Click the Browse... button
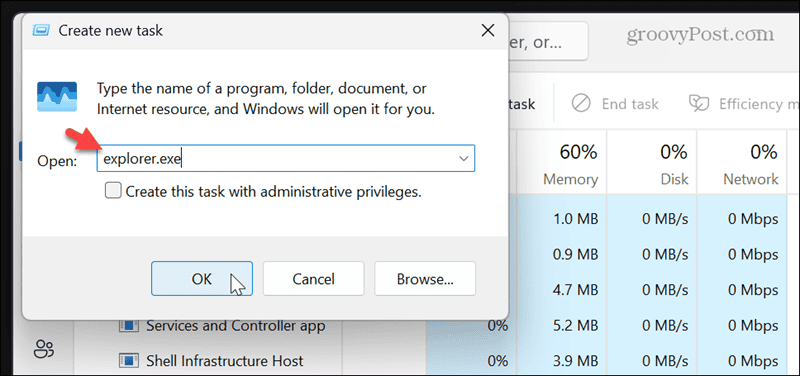This screenshot has width=800, height=376. [x=425, y=279]
